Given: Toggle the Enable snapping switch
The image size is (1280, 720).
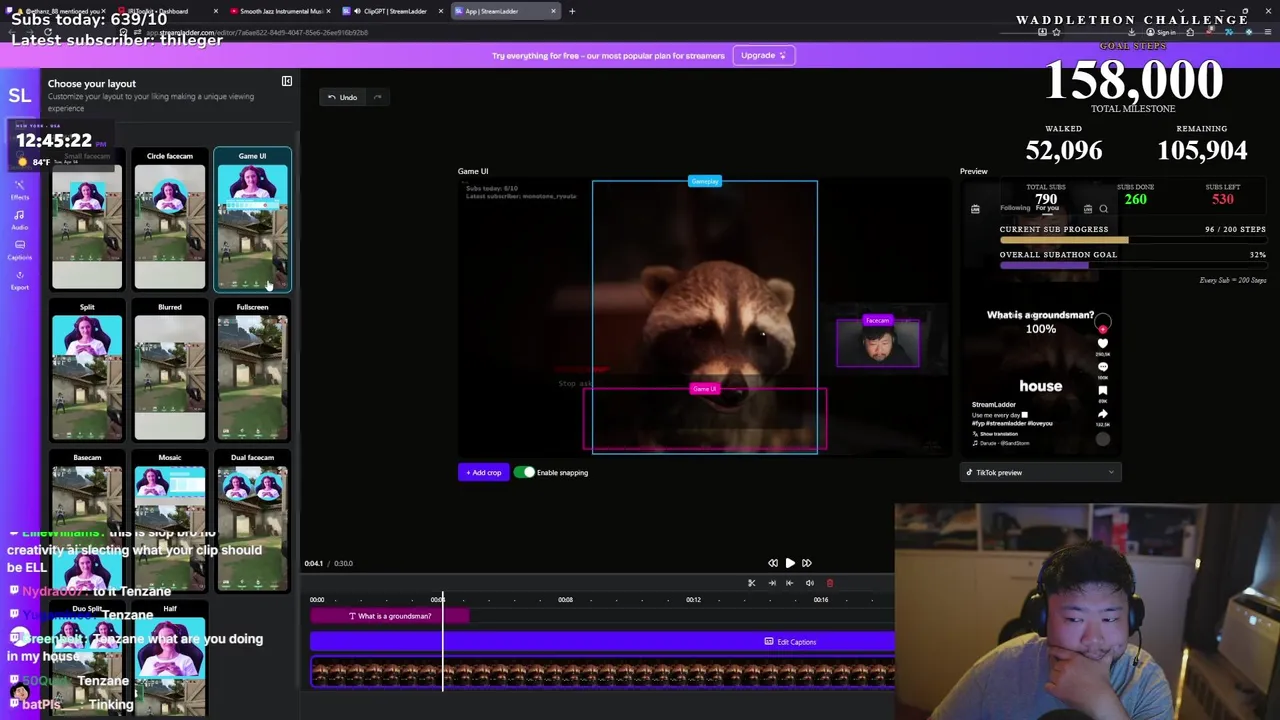Looking at the screenshot, I should (x=524, y=472).
